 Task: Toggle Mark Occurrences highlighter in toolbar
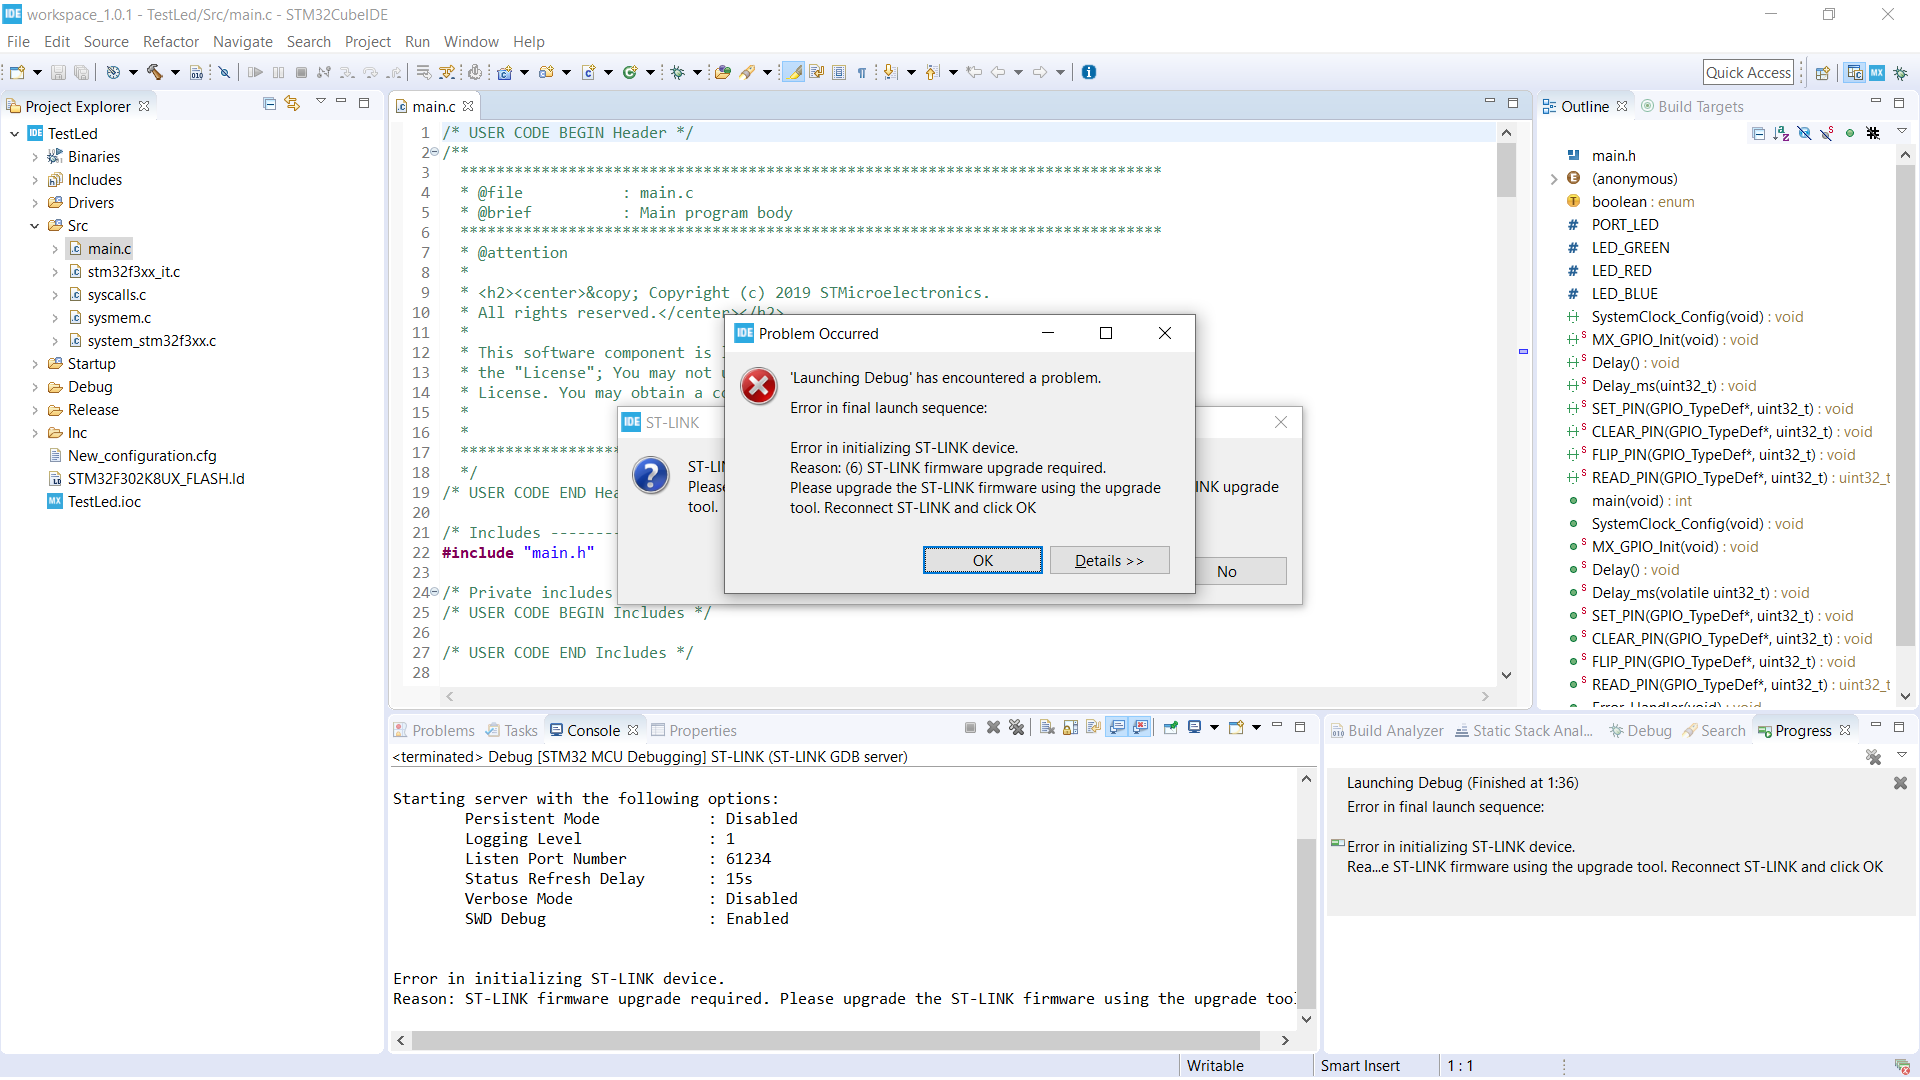pos(793,72)
